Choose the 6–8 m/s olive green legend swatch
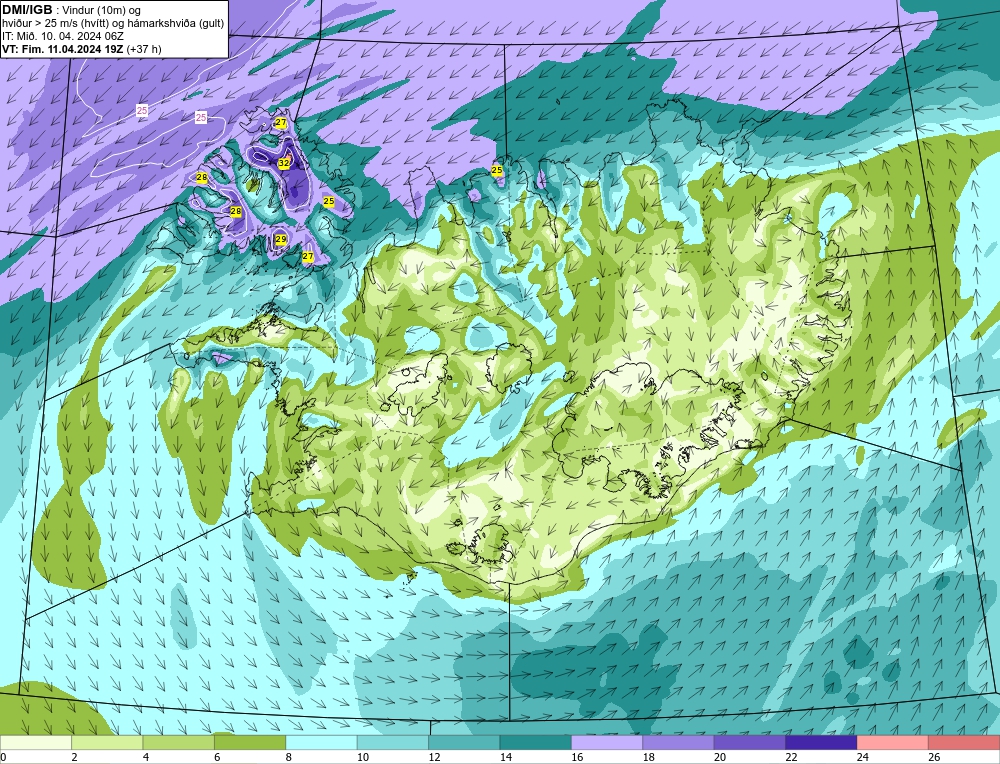This screenshot has width=1000, height=764. (250, 742)
